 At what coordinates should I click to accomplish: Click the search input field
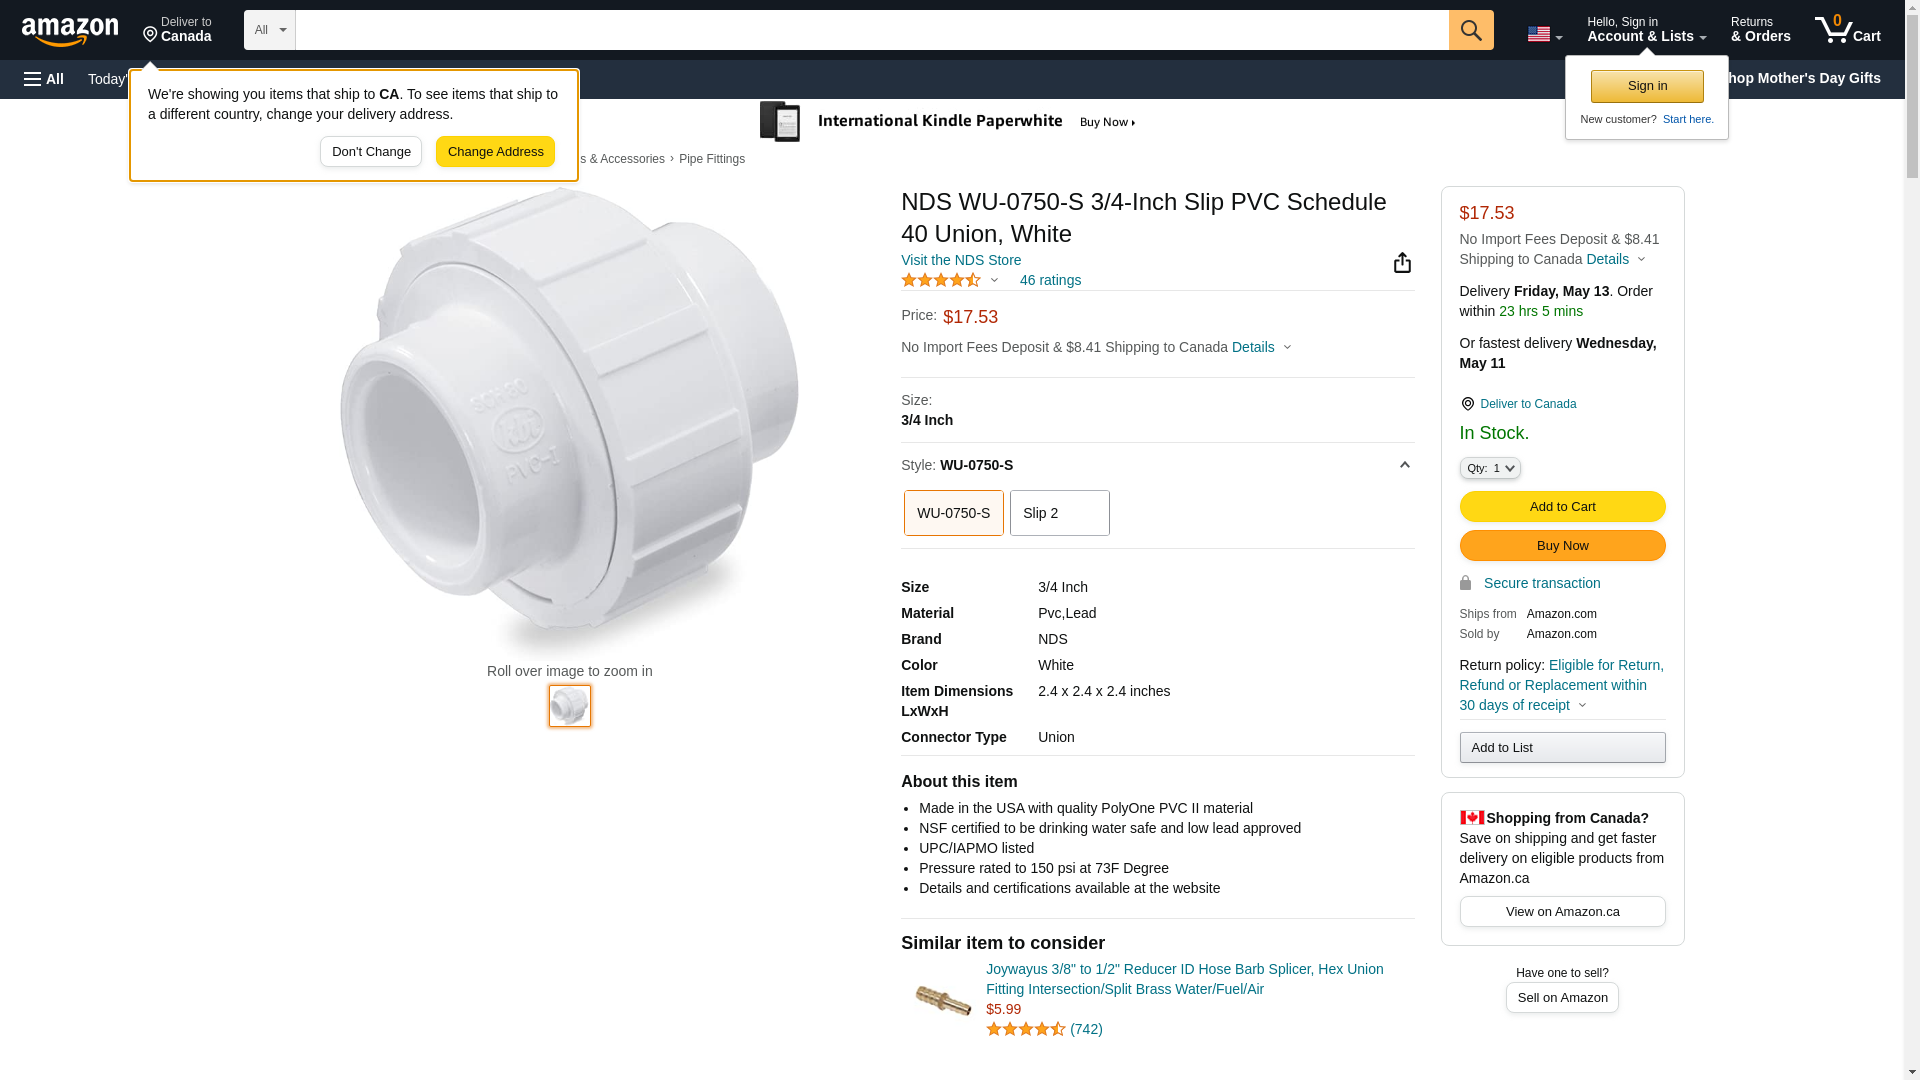[871, 30]
